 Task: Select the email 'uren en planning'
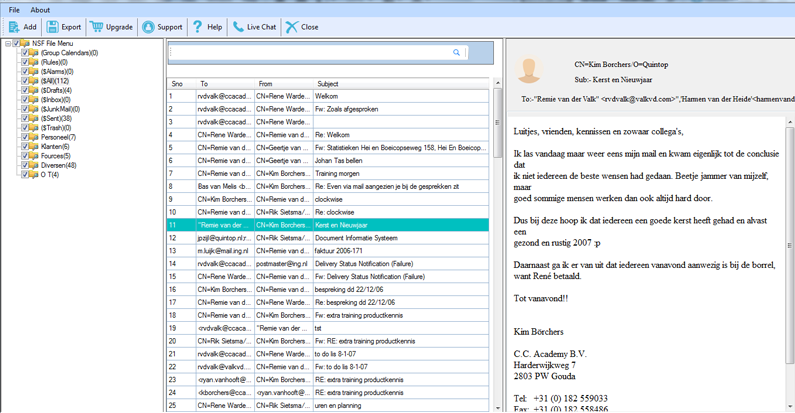[328, 405]
